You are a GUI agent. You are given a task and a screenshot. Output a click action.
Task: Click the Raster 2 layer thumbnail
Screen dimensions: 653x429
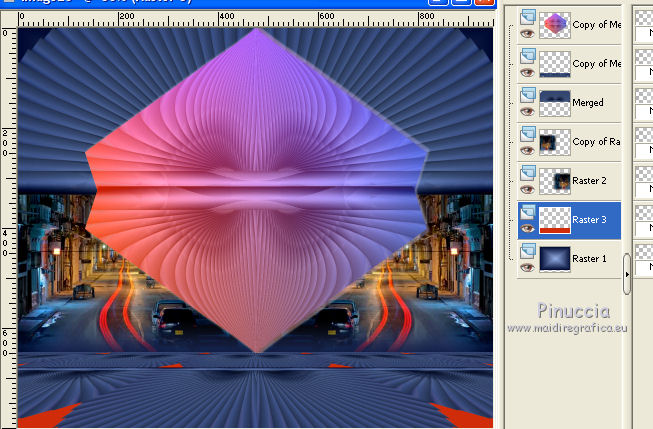pyautogui.click(x=555, y=181)
